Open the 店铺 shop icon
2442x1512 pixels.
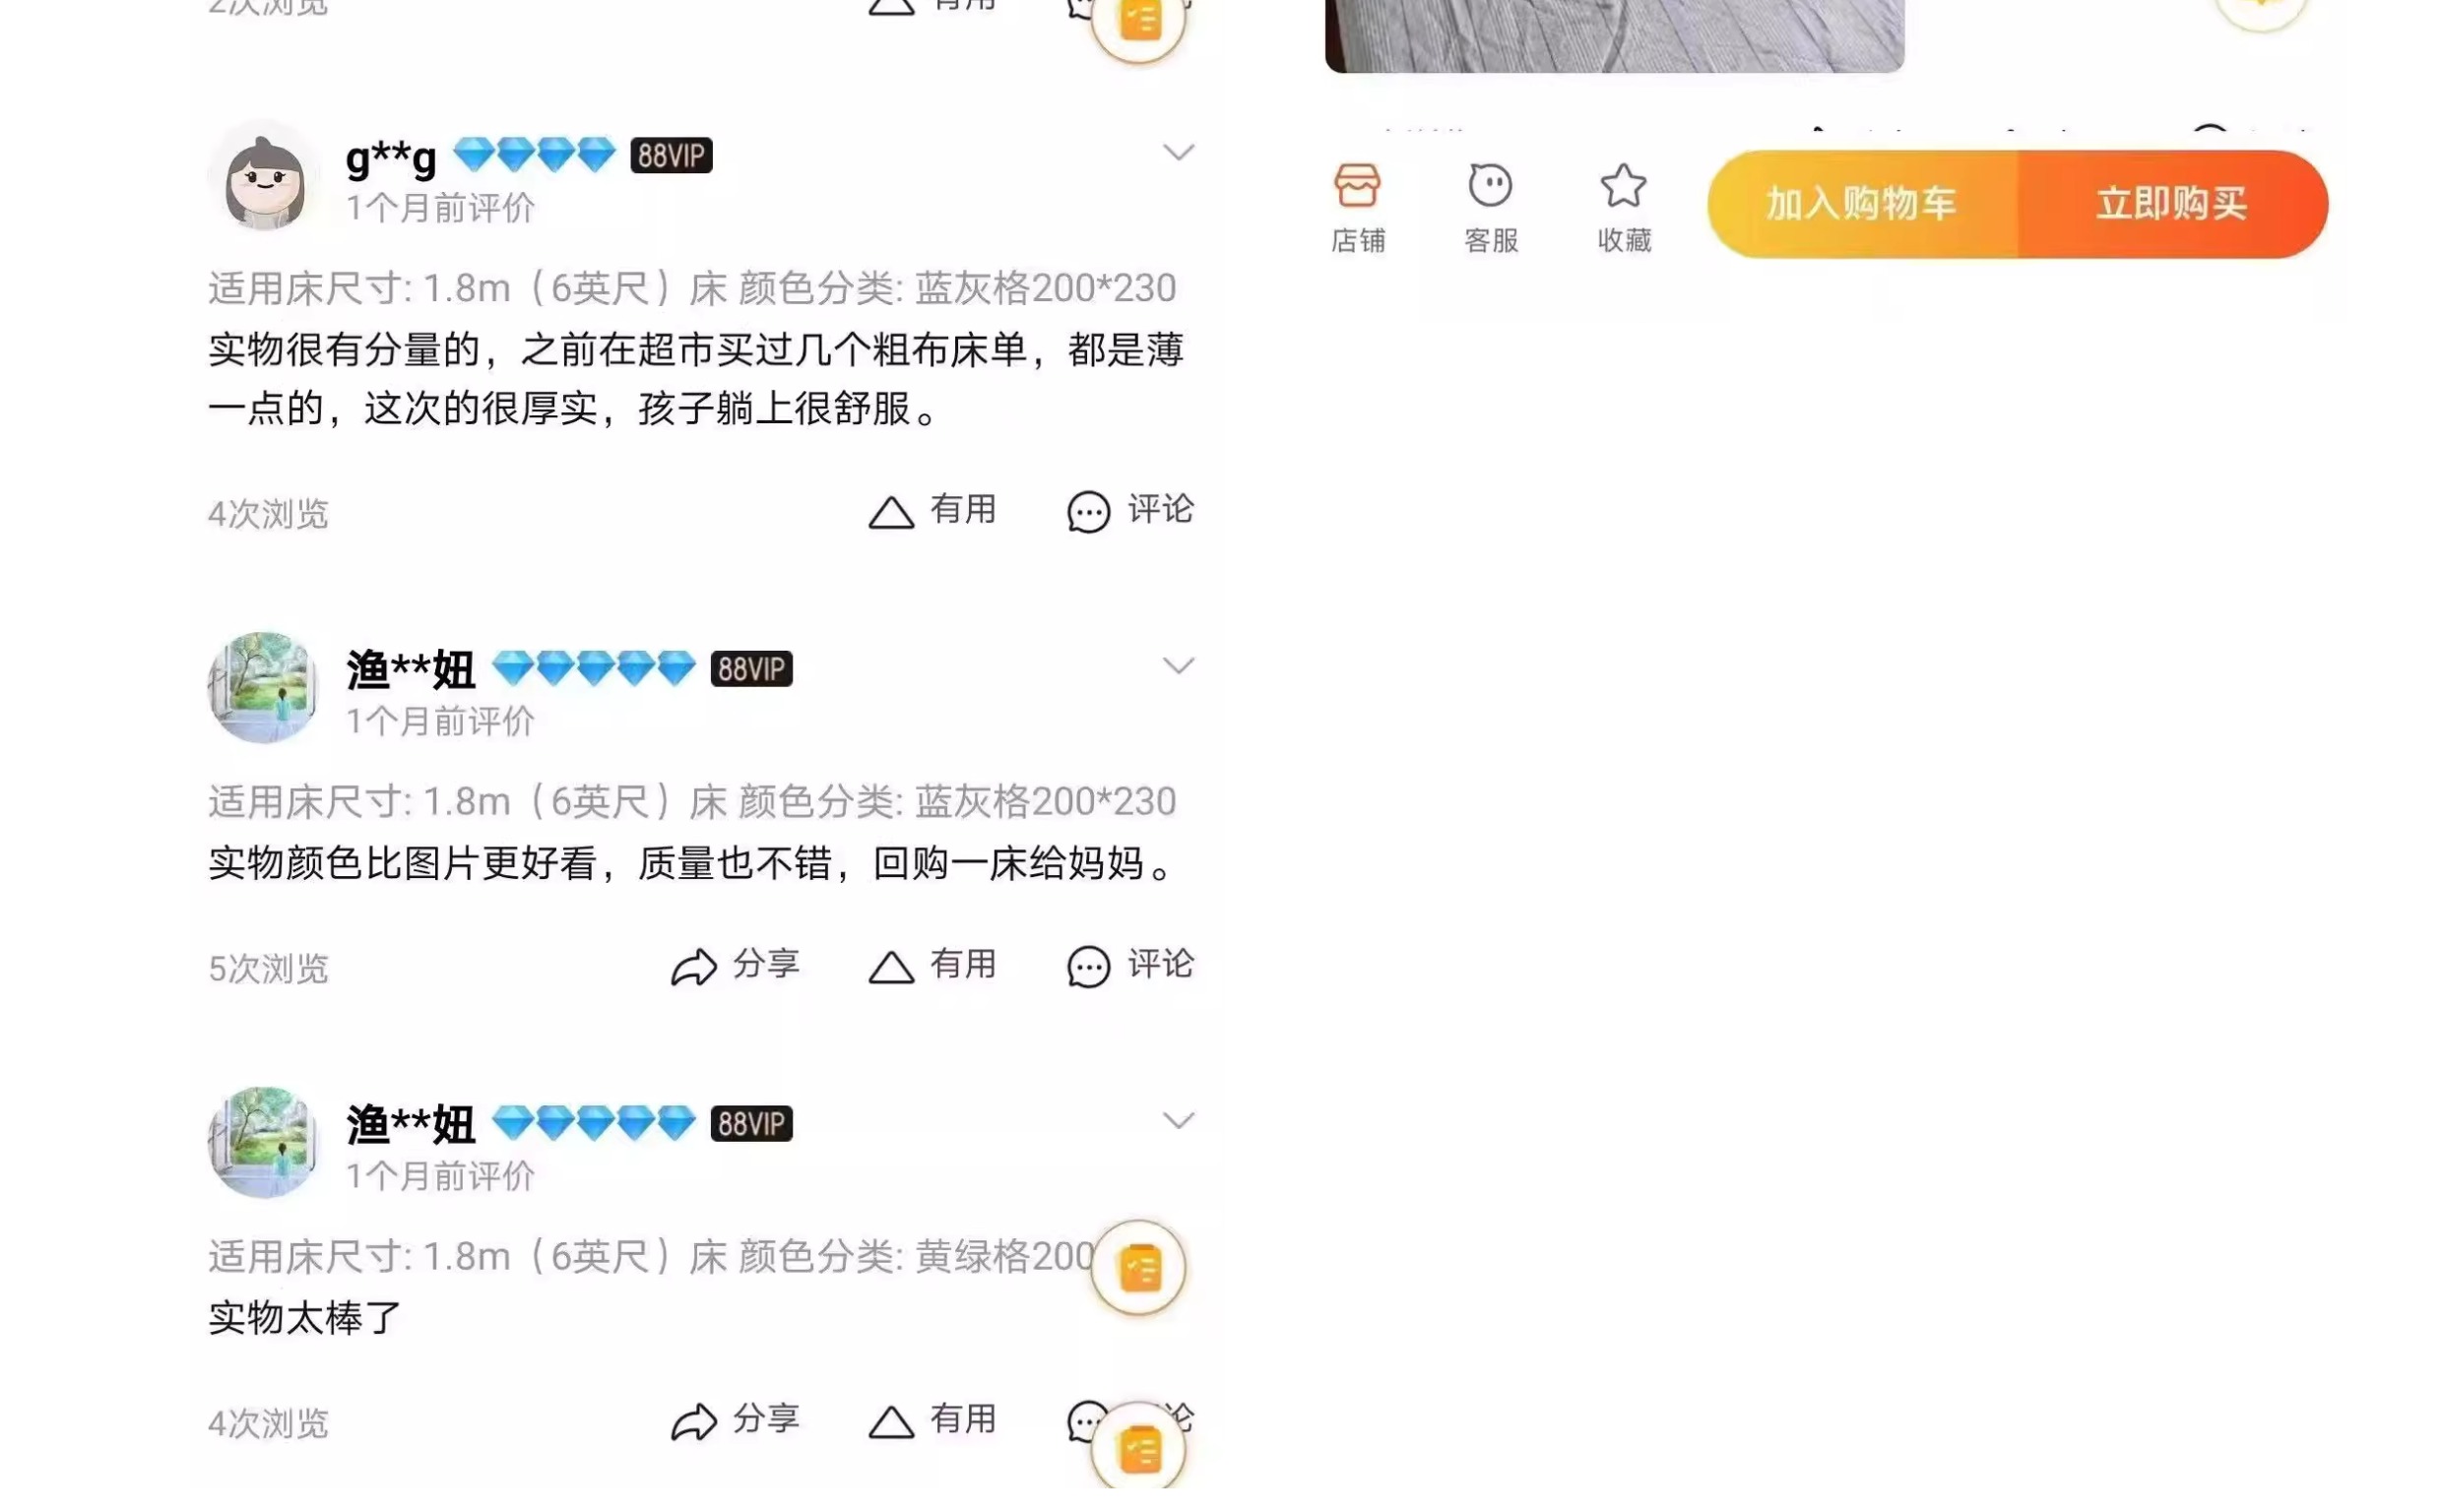tap(1357, 208)
